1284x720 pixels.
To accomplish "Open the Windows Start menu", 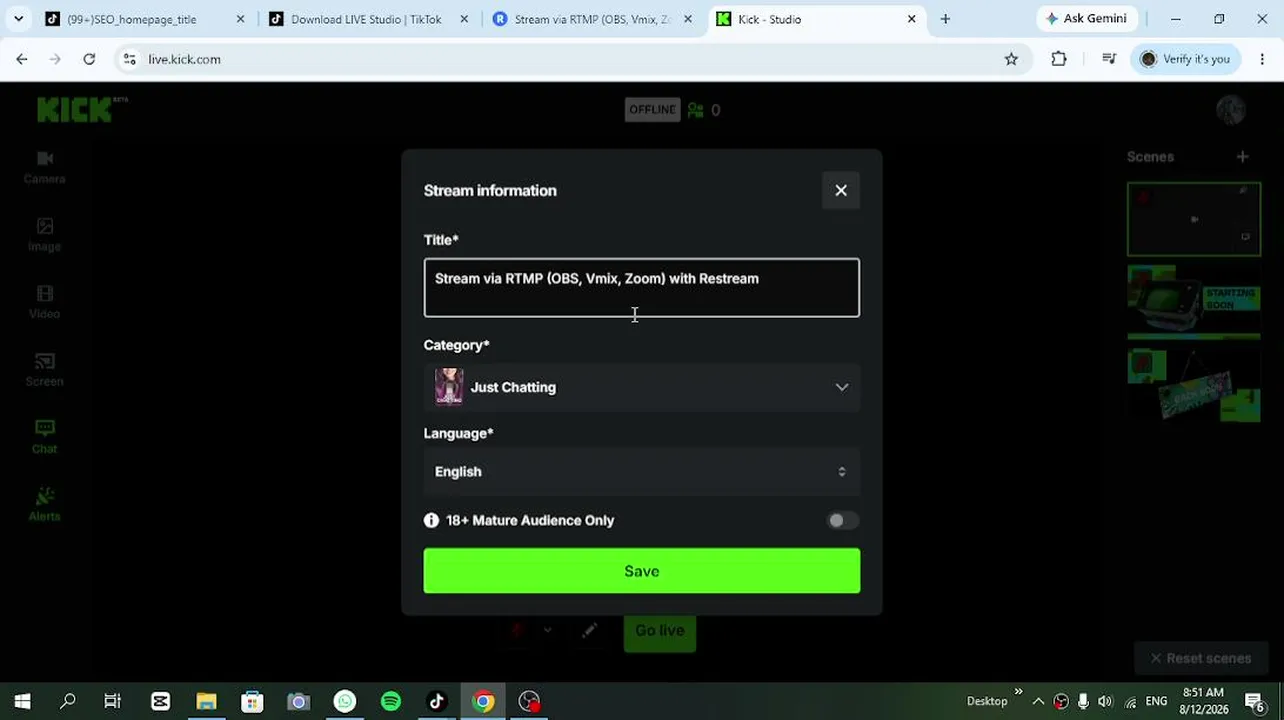I will tap(22, 701).
